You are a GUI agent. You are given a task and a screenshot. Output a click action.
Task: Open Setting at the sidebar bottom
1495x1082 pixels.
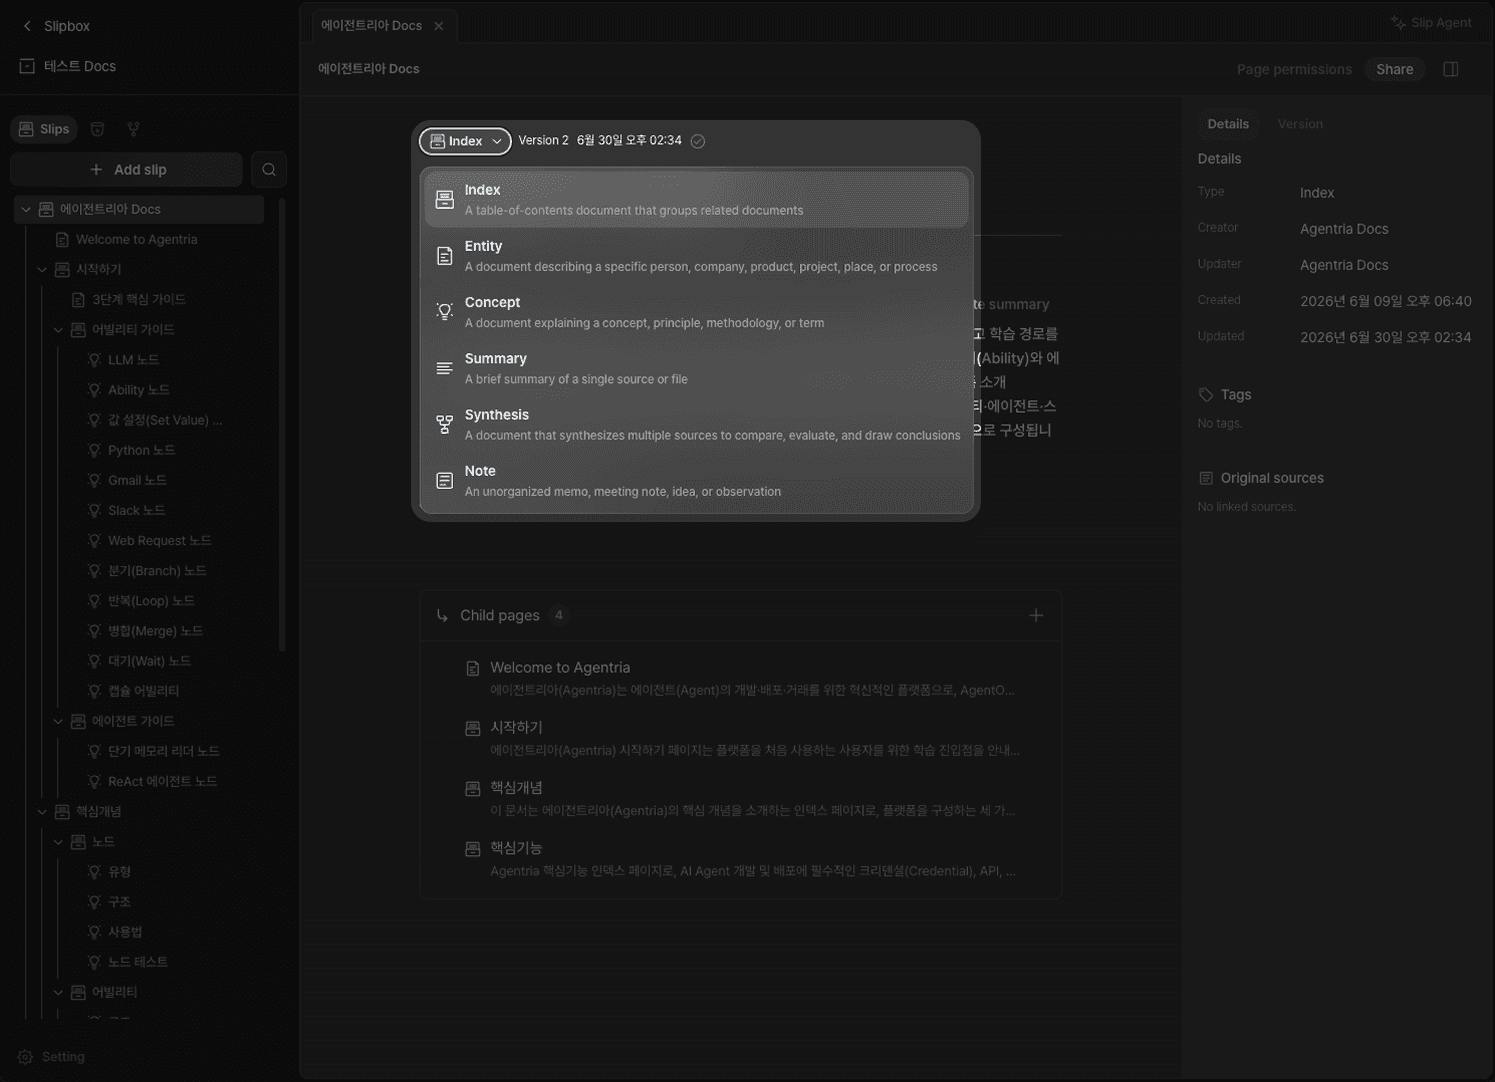tap(51, 1057)
